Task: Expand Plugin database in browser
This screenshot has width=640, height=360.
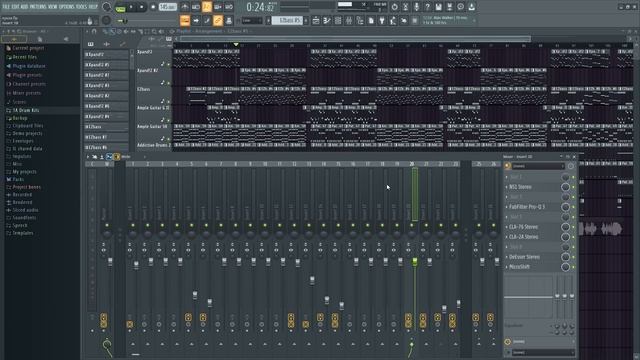Action: tap(25, 66)
